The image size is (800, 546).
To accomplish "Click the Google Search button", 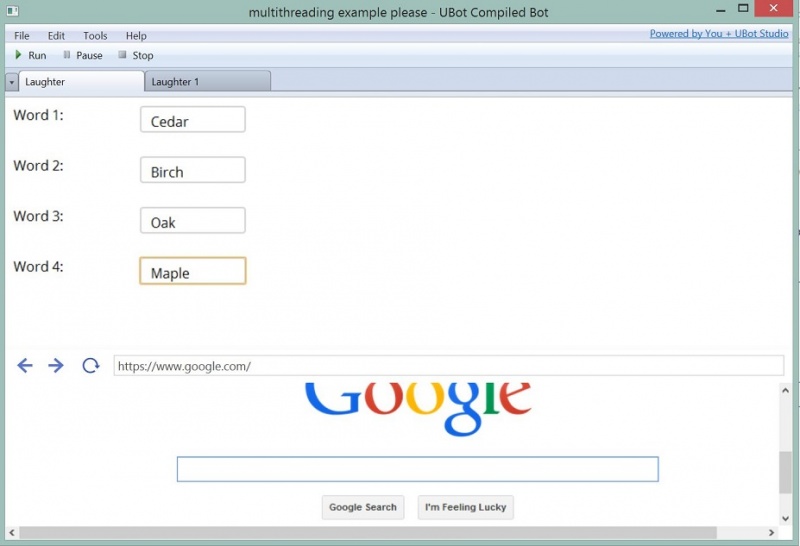I will 363,507.
